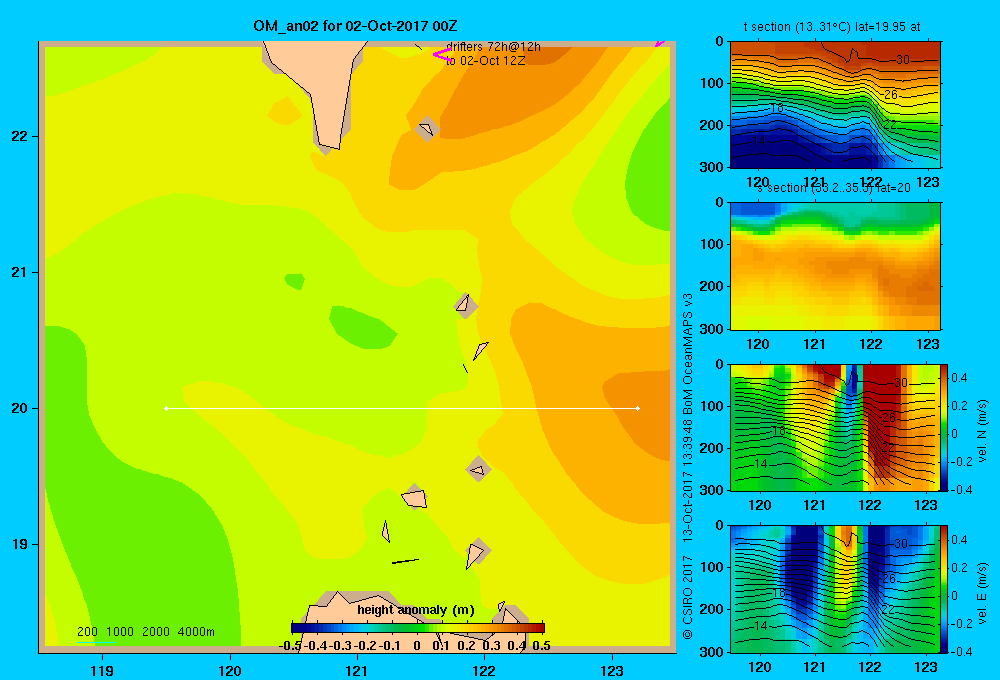The width and height of the screenshot is (1000, 680).
Task: Click the vel. N color scale bar
Action: point(944,427)
